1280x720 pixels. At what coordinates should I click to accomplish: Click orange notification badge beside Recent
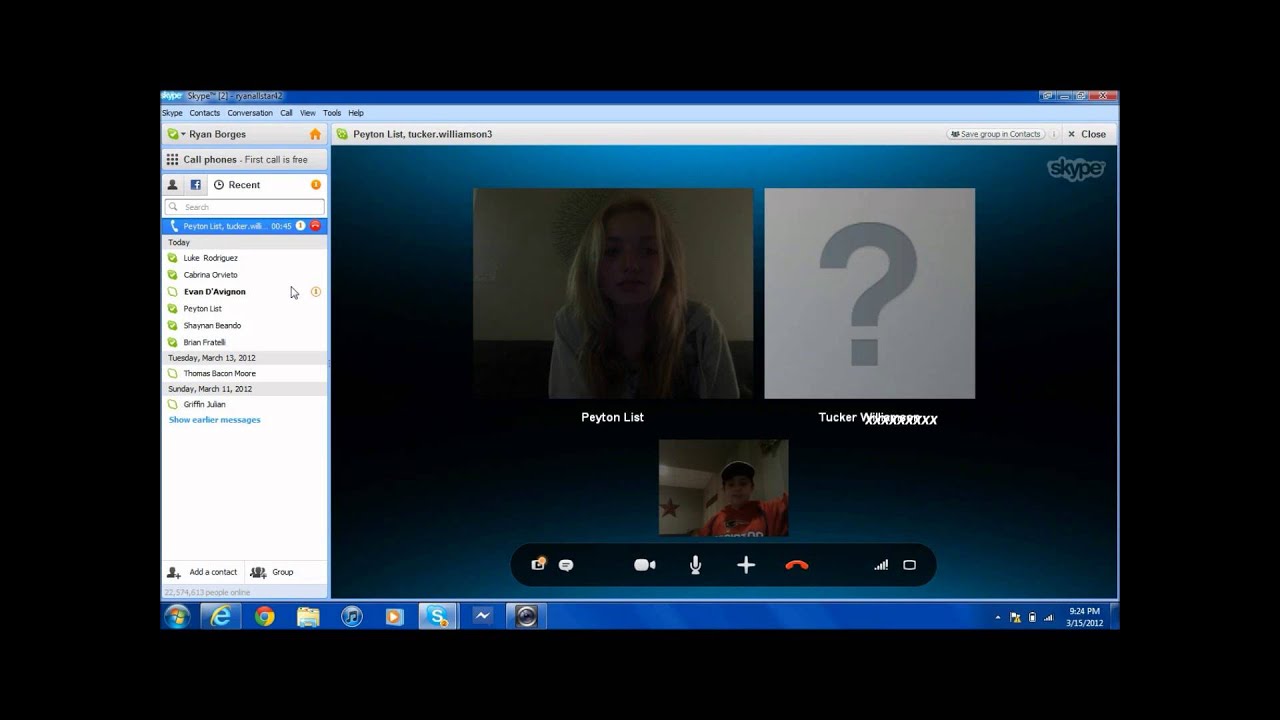(316, 185)
